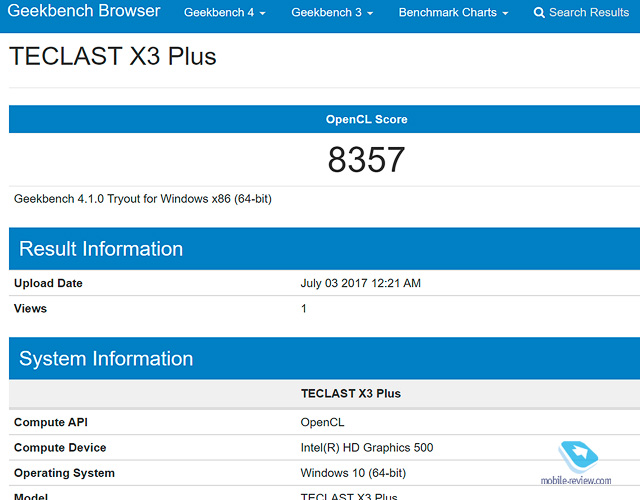
Task: Select the OpenCL value in Compute API row
Action: [x=322, y=422]
